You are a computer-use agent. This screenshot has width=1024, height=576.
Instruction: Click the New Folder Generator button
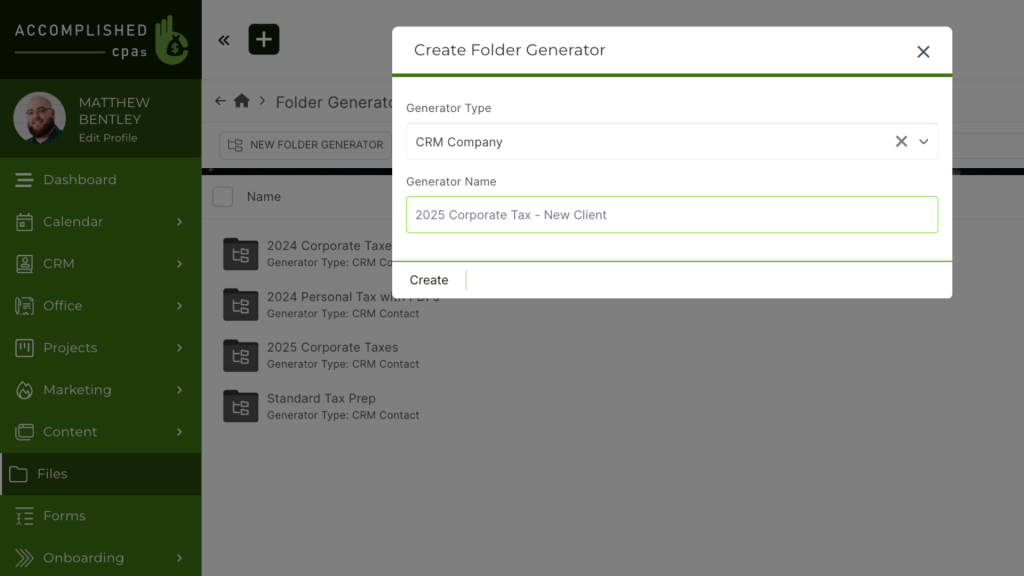(306, 145)
